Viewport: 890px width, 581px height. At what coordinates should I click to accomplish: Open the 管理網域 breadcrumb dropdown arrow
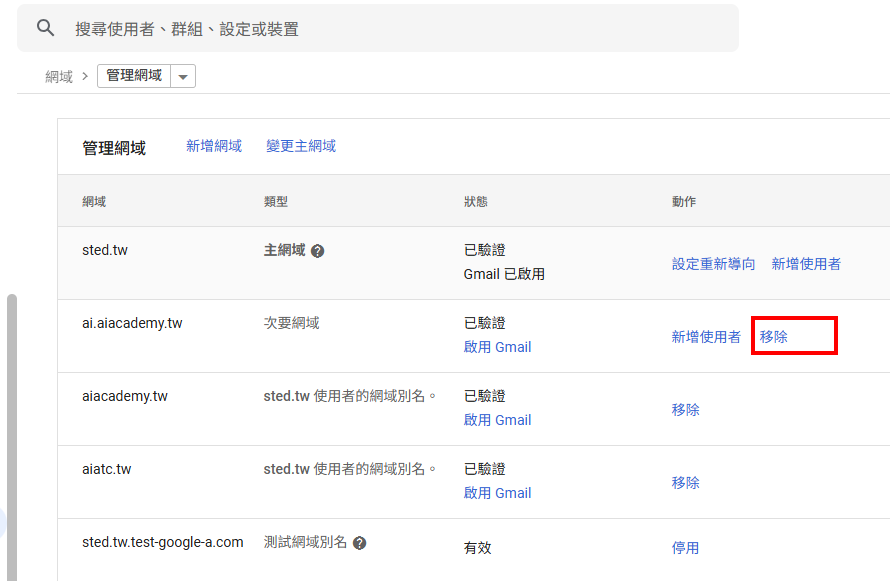tap(183, 77)
